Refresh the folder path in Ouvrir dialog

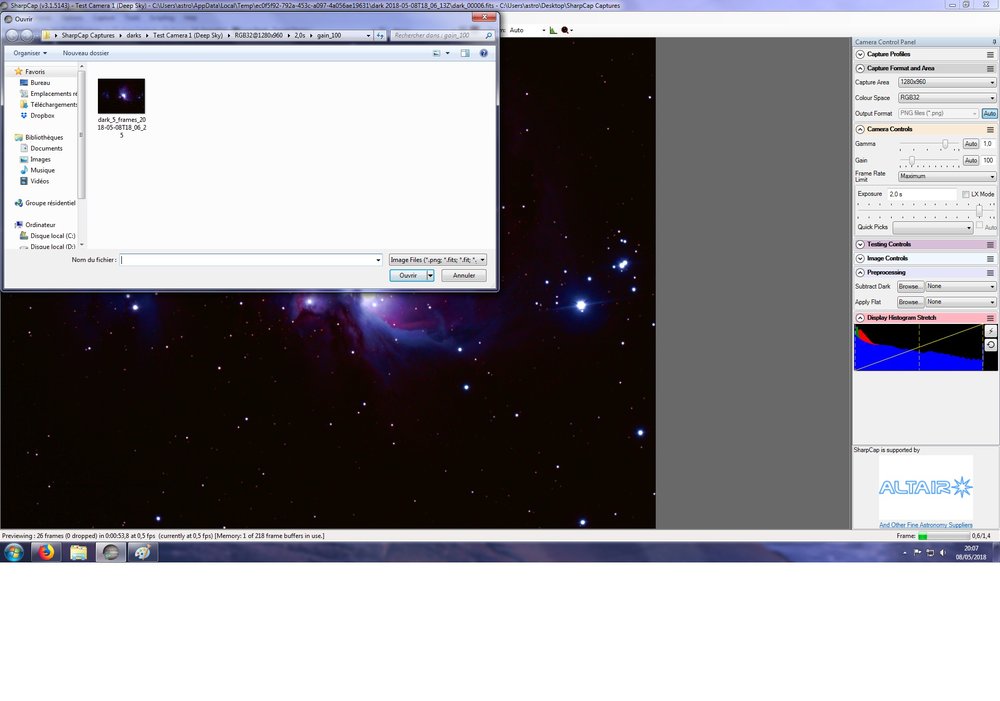380,36
